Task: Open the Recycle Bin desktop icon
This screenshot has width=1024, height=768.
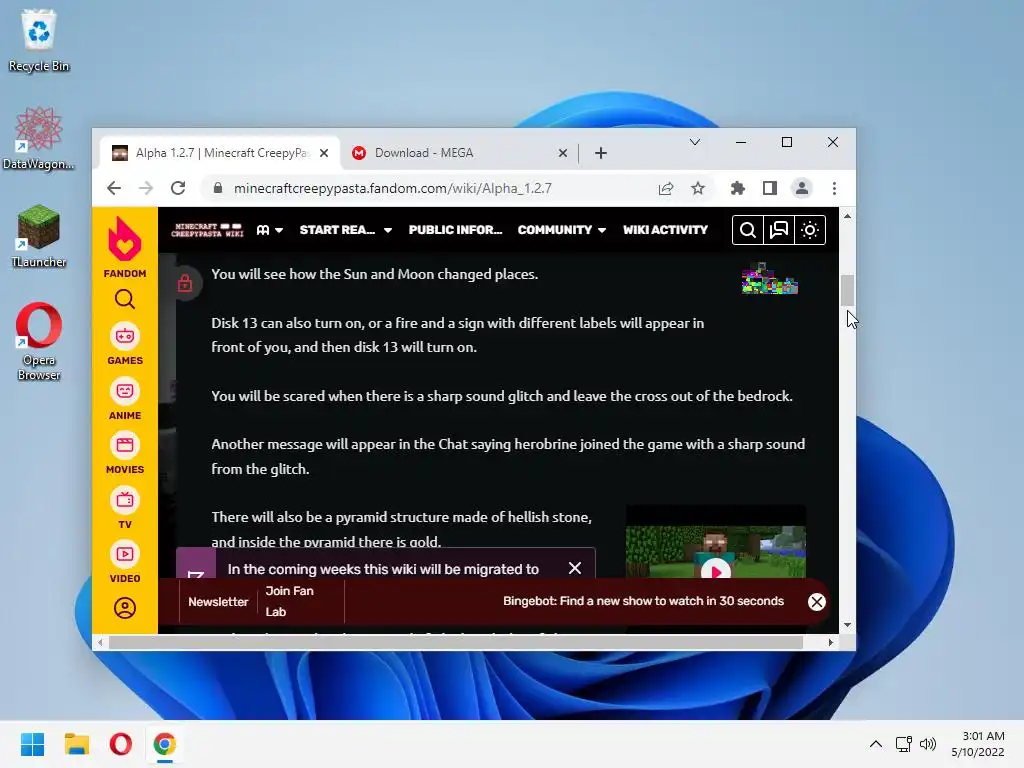Action: [39, 40]
